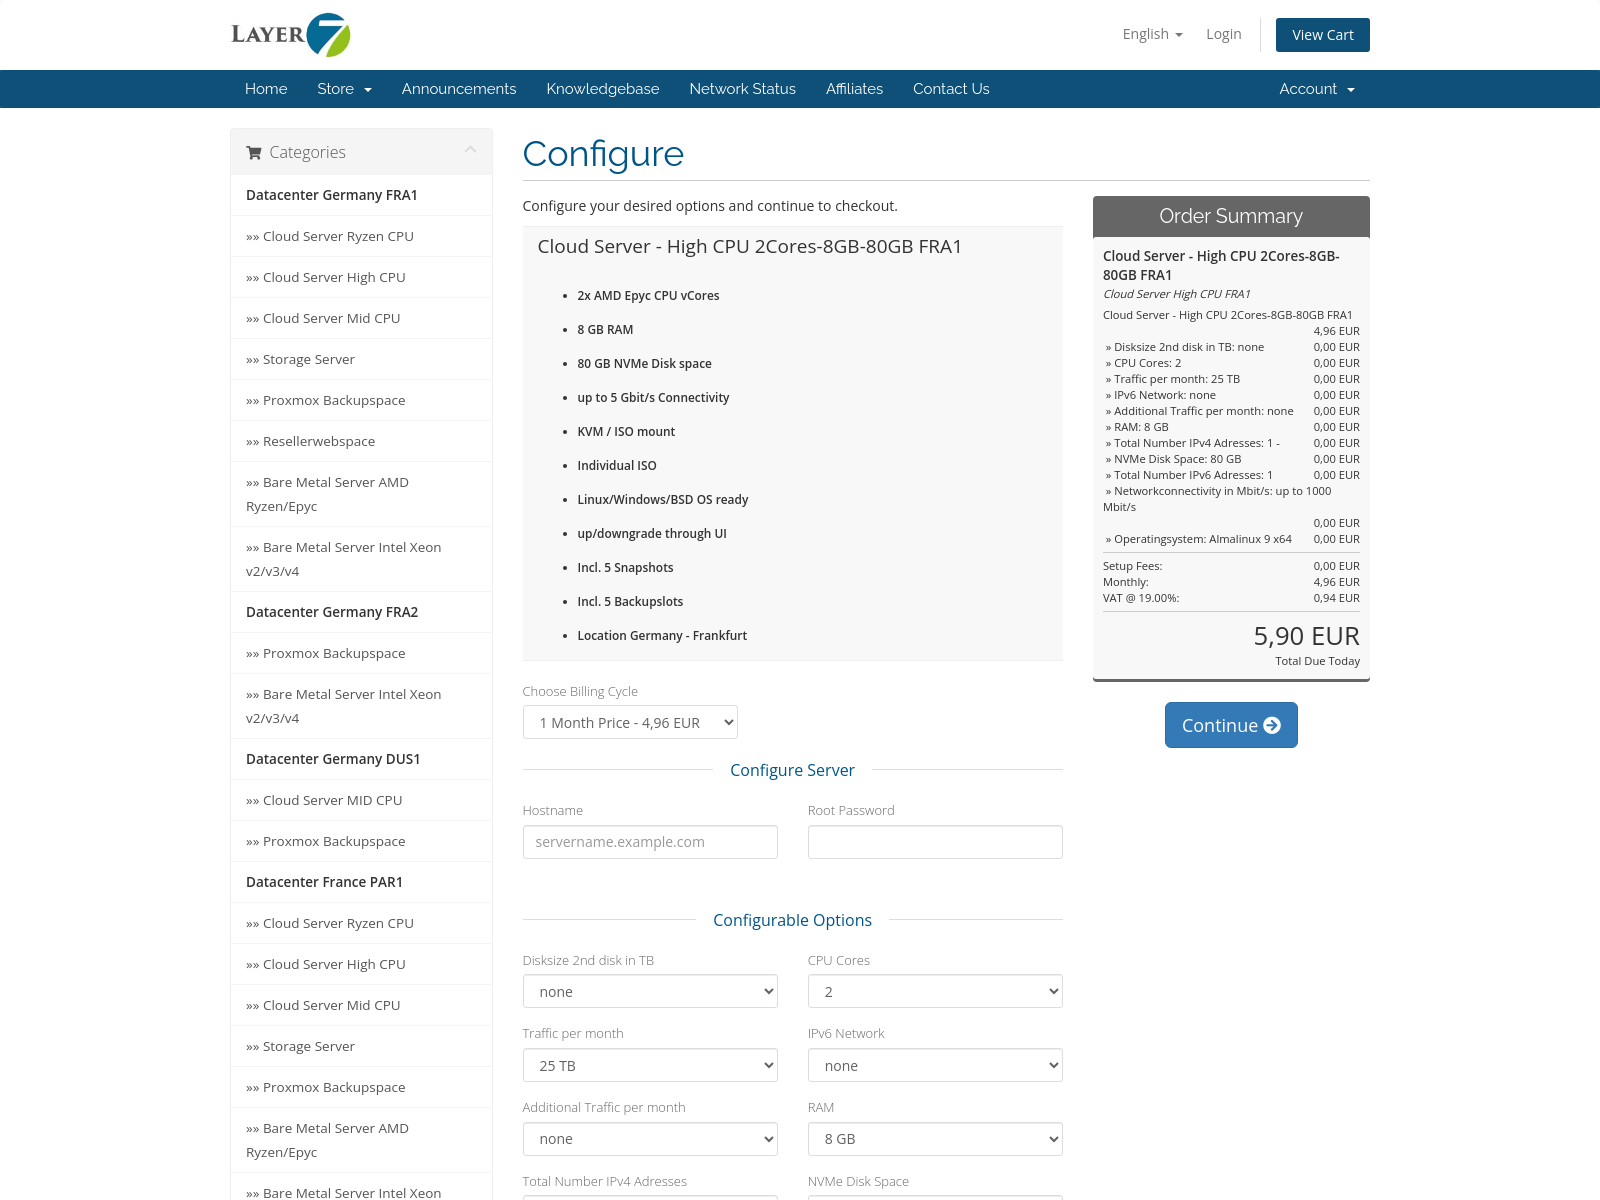Open Disksize 2nd disk dropdown

(650, 991)
